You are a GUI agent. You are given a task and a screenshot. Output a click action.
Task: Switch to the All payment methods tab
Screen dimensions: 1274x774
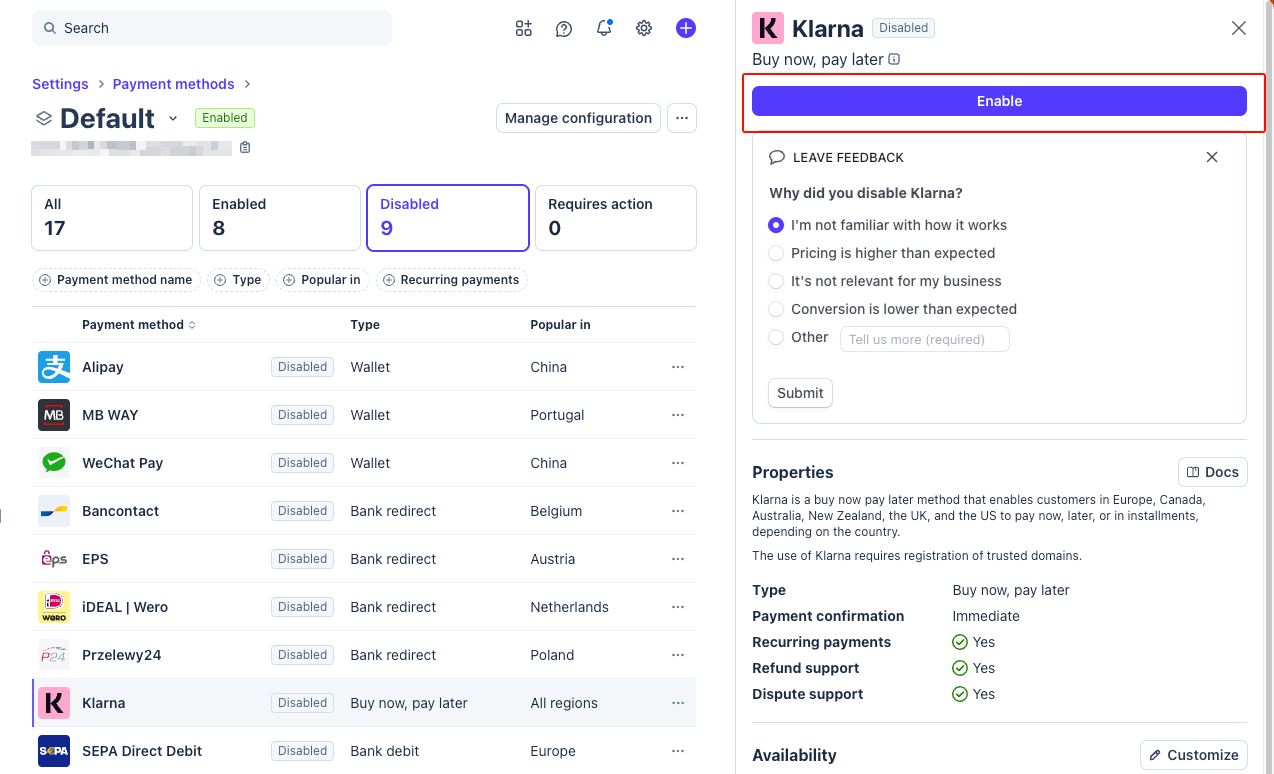pyautogui.click(x=111, y=217)
